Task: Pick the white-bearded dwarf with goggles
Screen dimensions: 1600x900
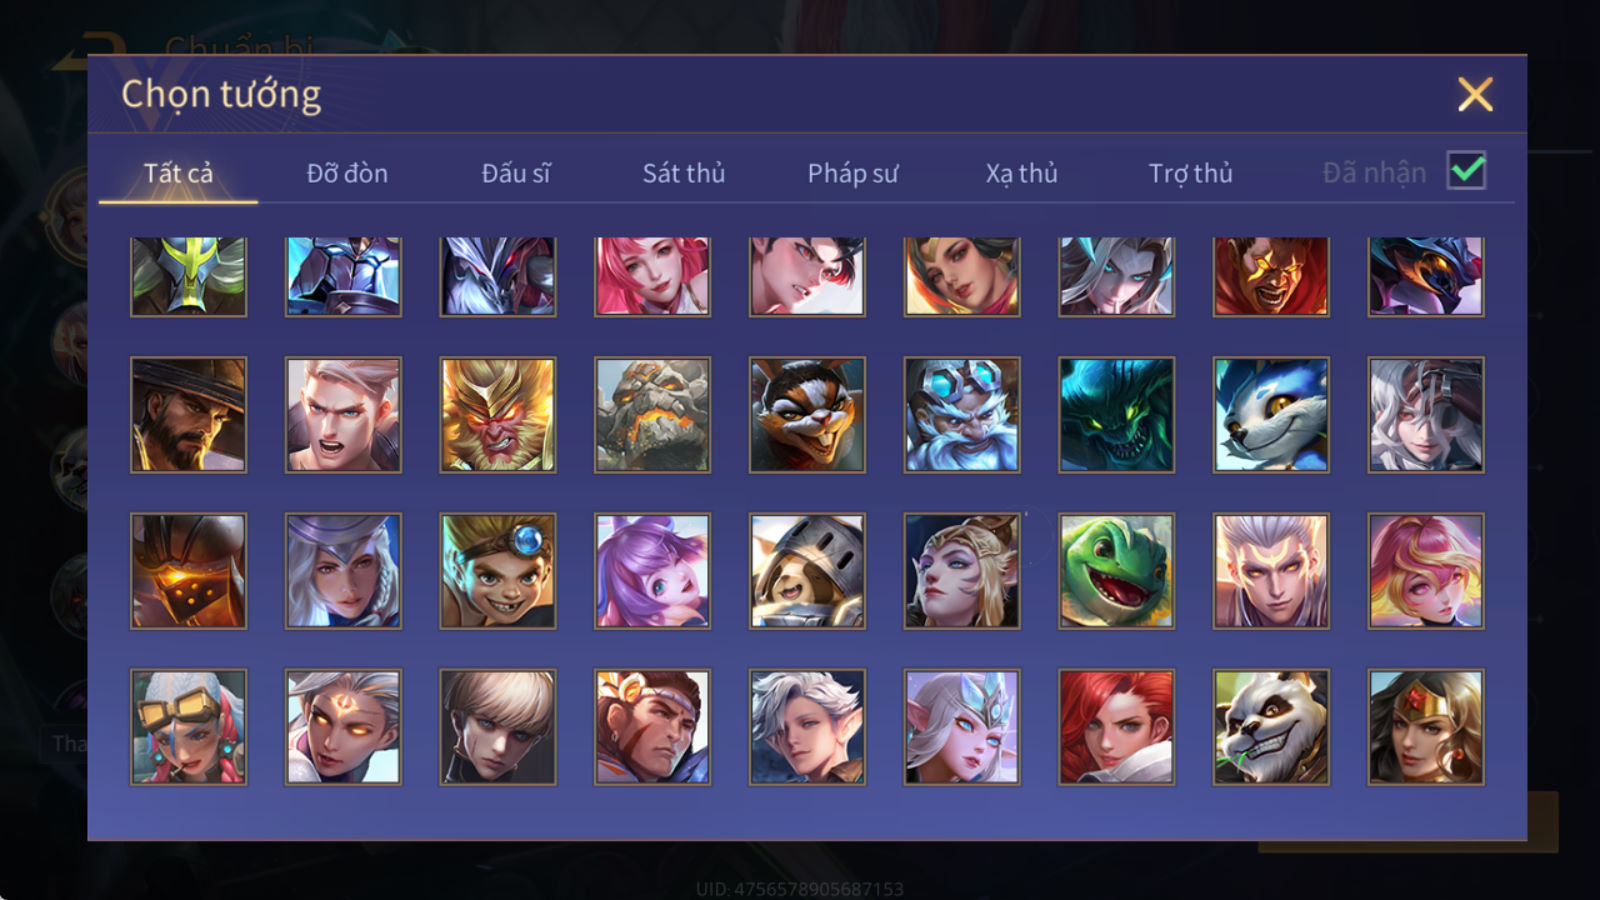Action: [962, 415]
